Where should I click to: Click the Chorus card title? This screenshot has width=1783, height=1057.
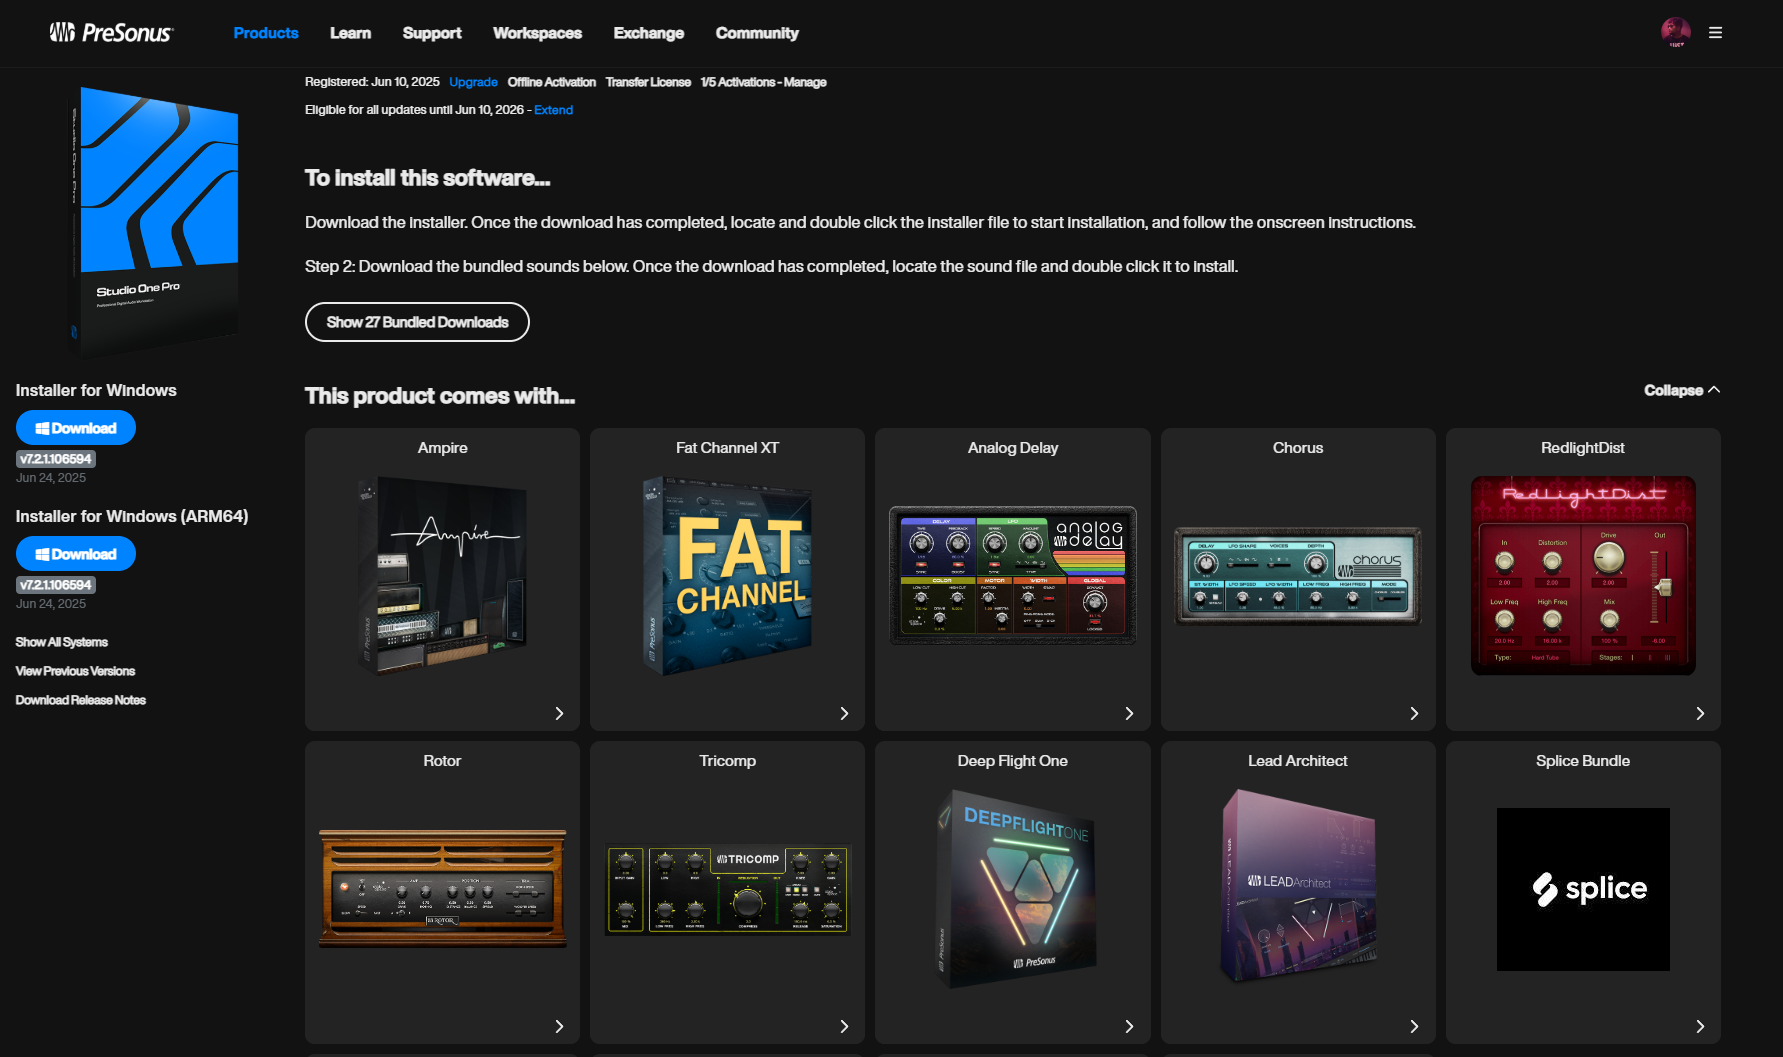pos(1298,448)
